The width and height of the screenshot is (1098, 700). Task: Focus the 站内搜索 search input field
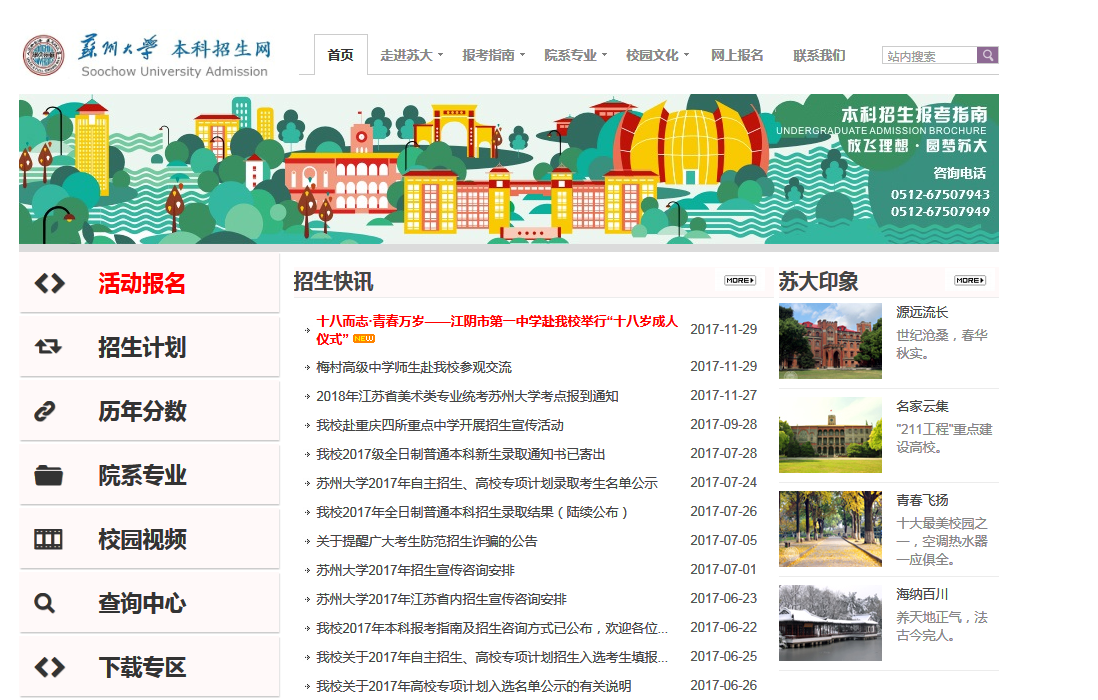pyautogui.click(x=929, y=56)
